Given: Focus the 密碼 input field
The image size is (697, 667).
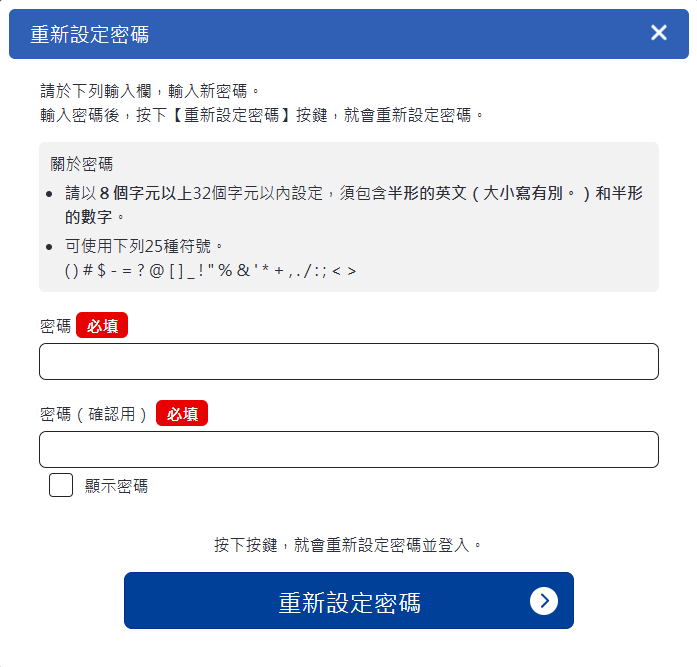Looking at the screenshot, I should click(x=348, y=362).
